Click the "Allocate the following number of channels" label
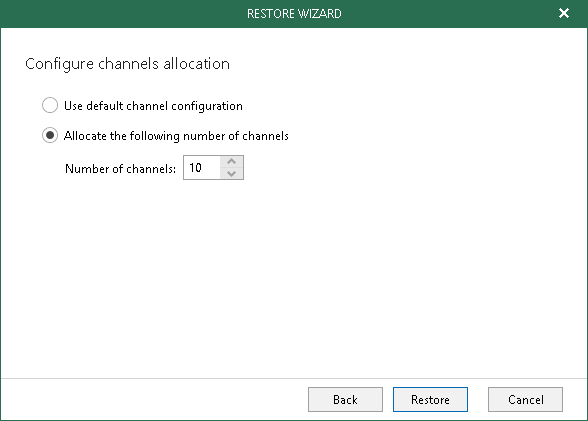Viewport: 588px width, 421px height. 176,136
